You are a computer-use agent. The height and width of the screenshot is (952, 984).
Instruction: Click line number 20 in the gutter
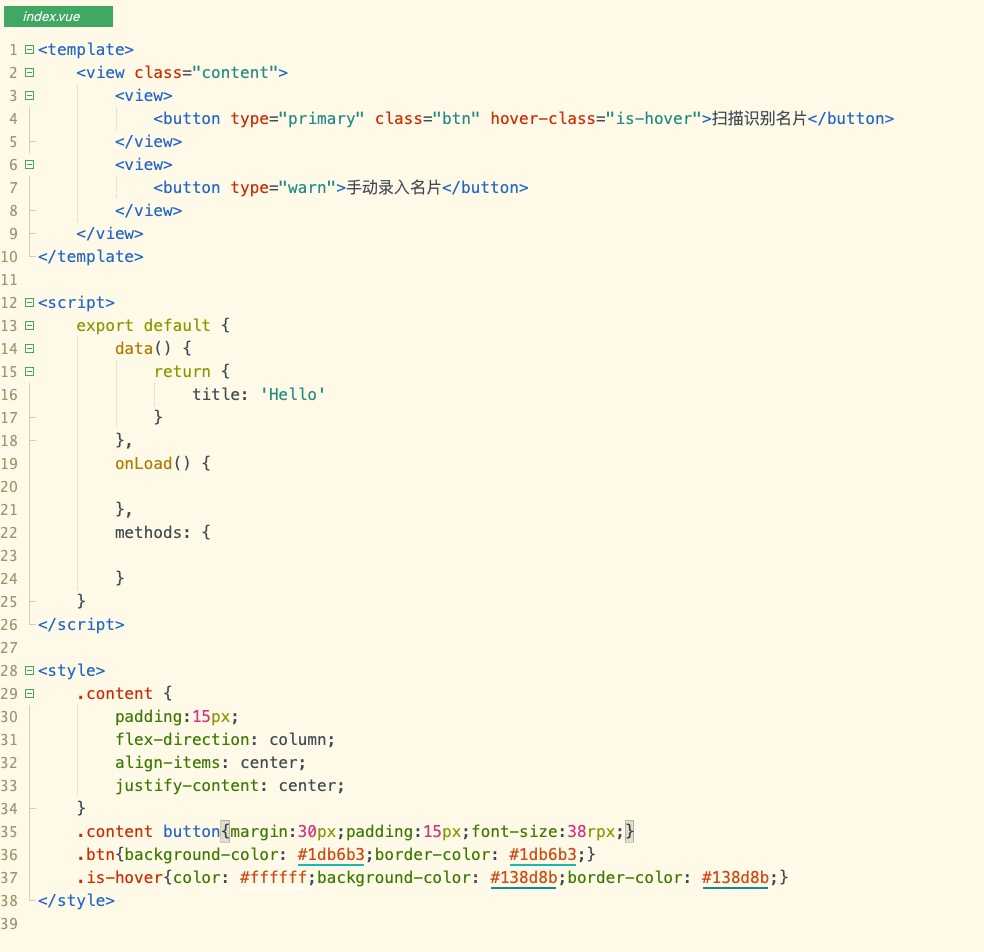click(x=9, y=486)
